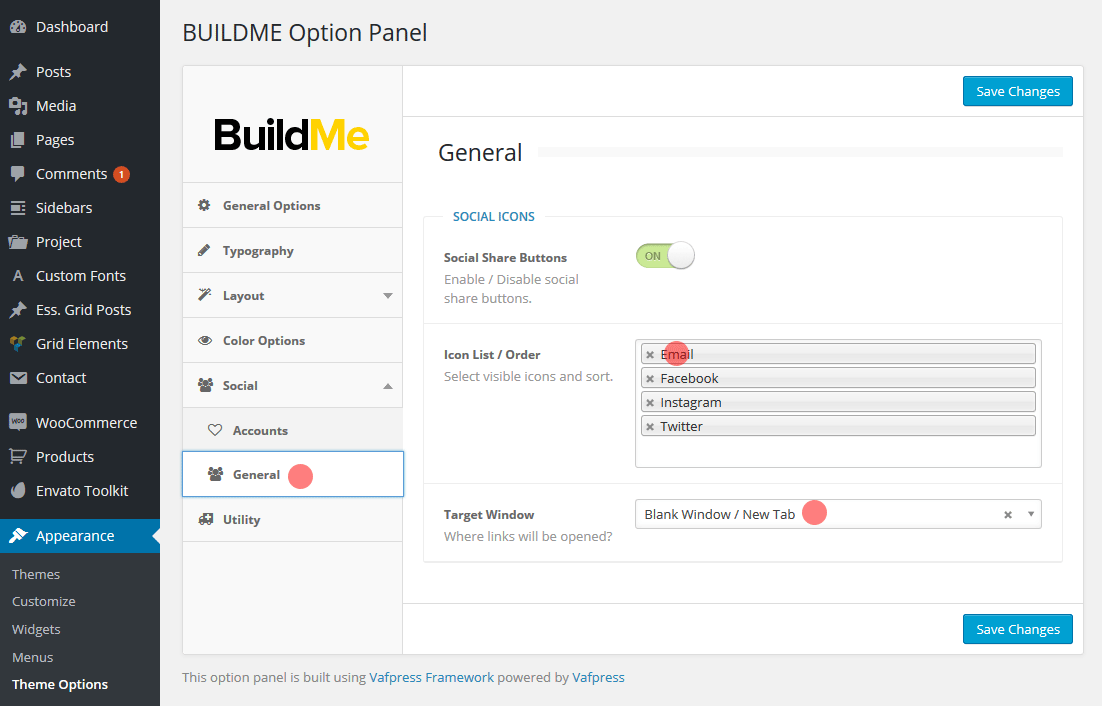
Task: Toggle Social Share Buttons switch off
Action: pos(665,256)
